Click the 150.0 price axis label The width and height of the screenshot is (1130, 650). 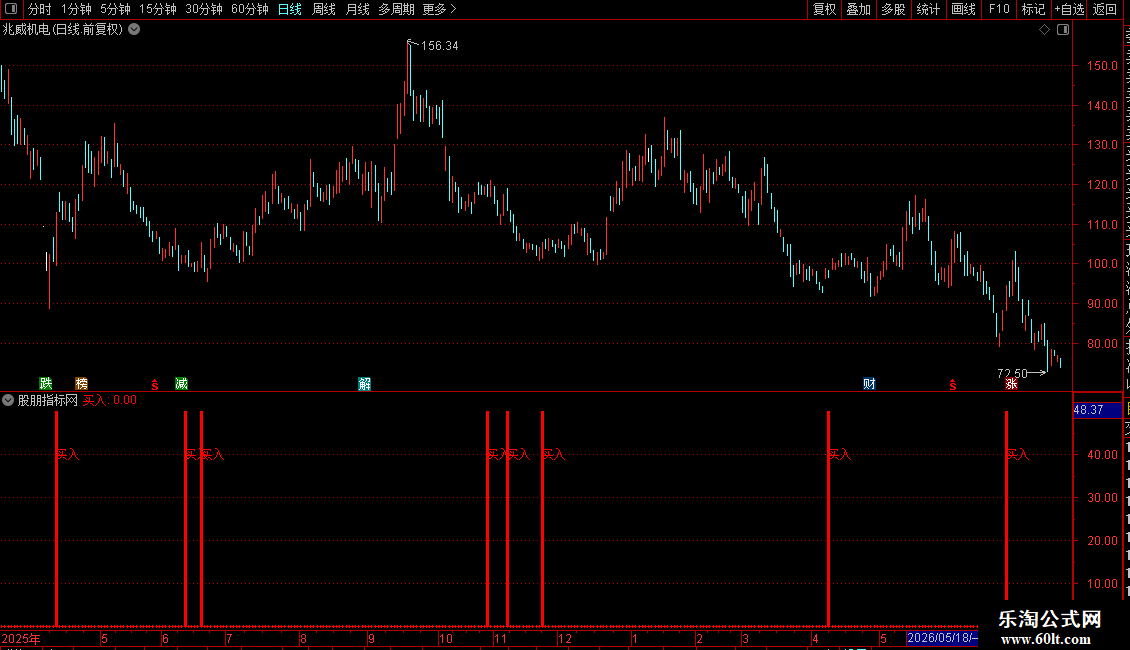pos(1102,66)
